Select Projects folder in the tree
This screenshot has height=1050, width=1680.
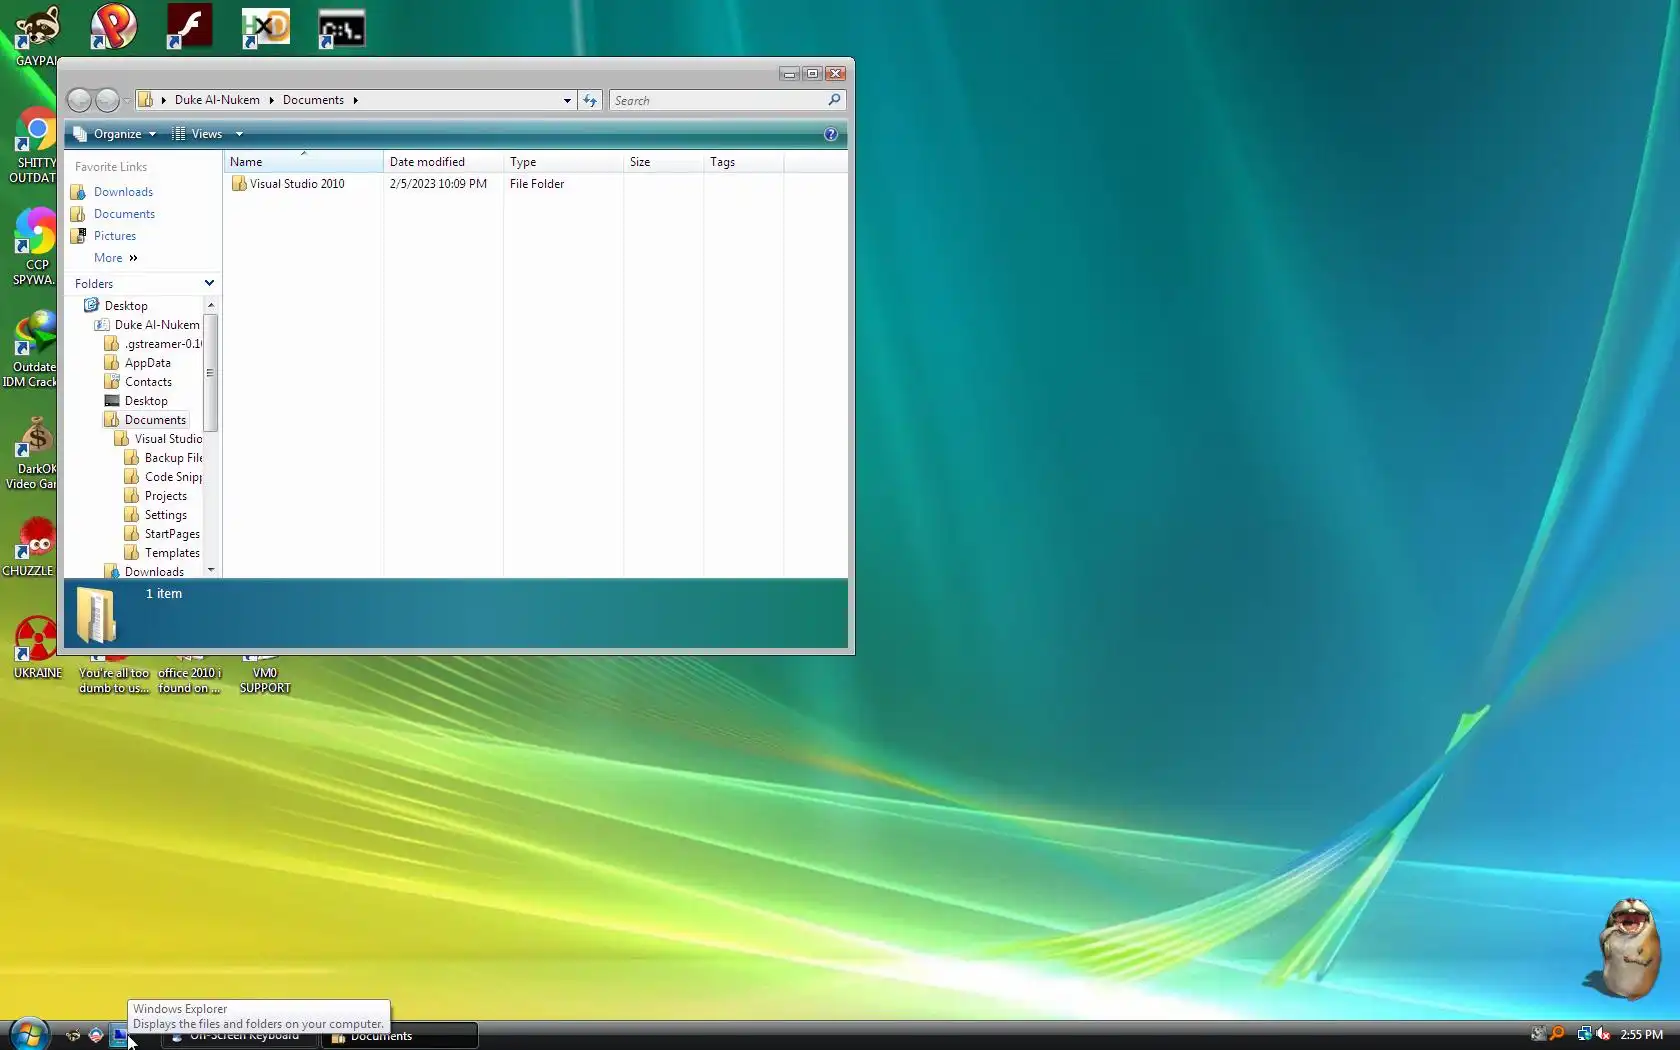coord(165,496)
